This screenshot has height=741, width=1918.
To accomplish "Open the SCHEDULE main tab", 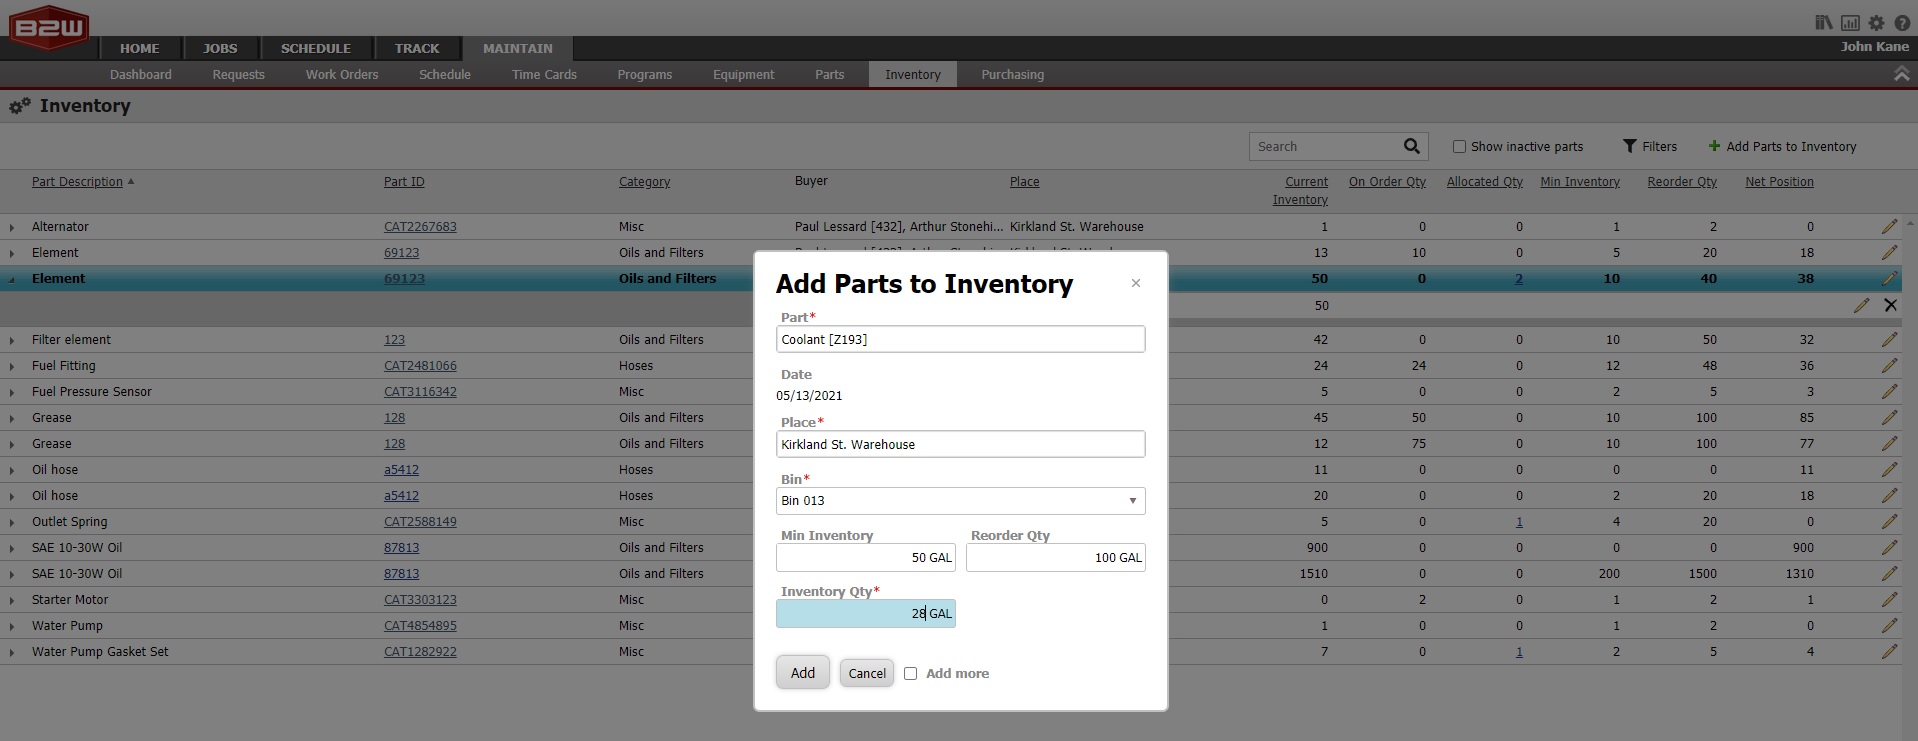I will coord(316,48).
